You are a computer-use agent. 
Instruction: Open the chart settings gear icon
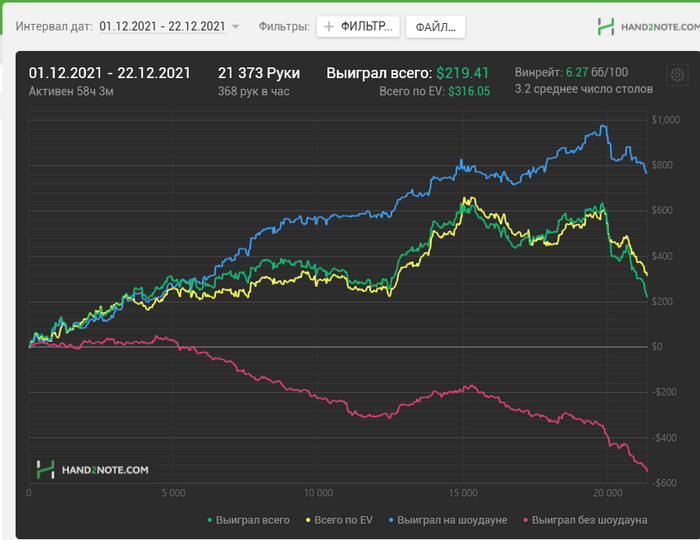(x=677, y=75)
